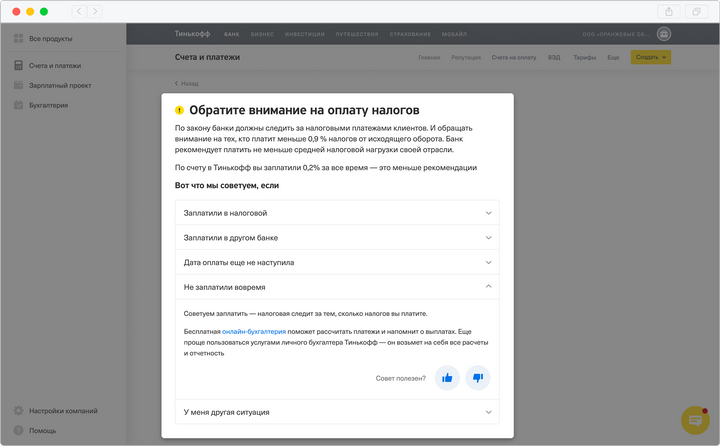The height and width of the screenshot is (446, 720).
Task: Open the Создать dropdown button
Action: [651, 57]
